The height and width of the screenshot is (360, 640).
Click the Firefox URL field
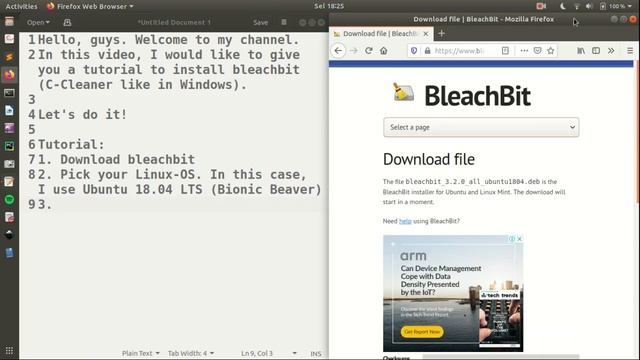(461, 51)
